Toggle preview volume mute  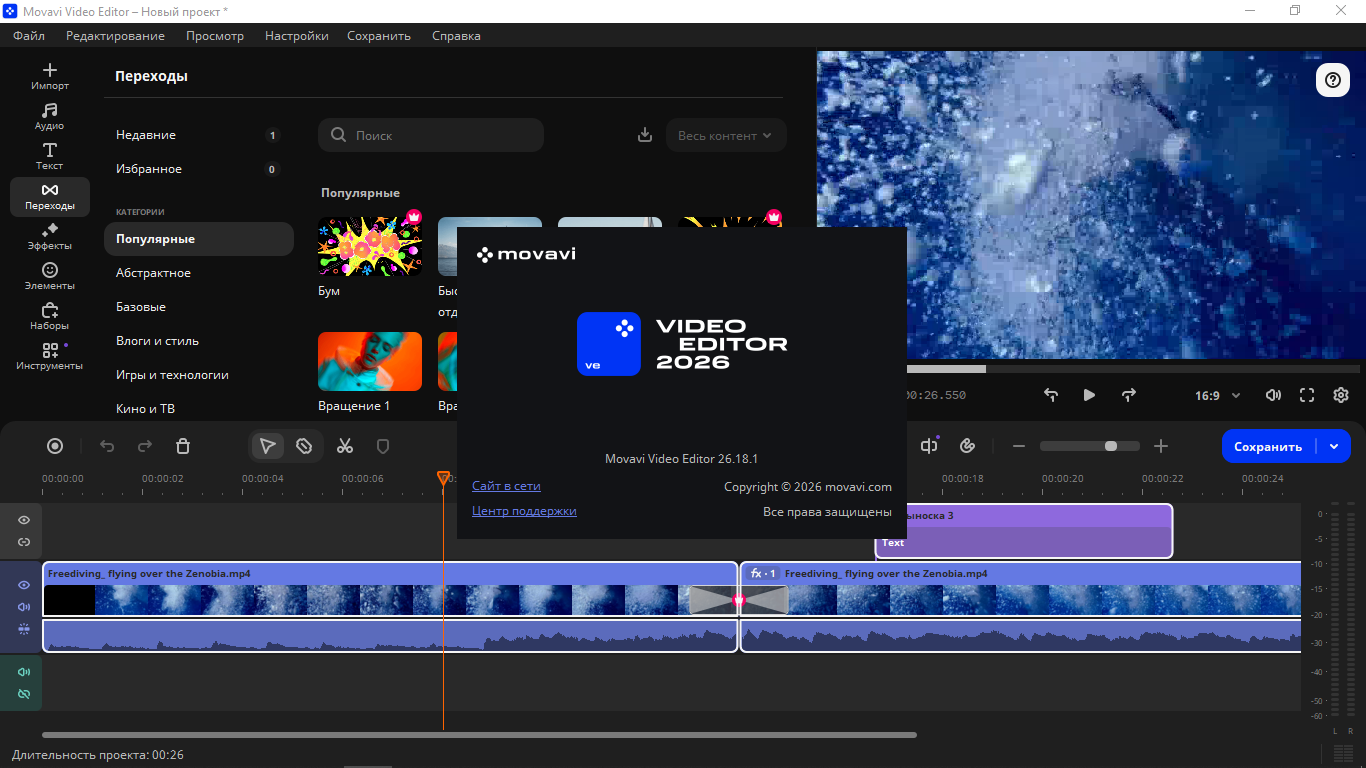tap(1273, 395)
